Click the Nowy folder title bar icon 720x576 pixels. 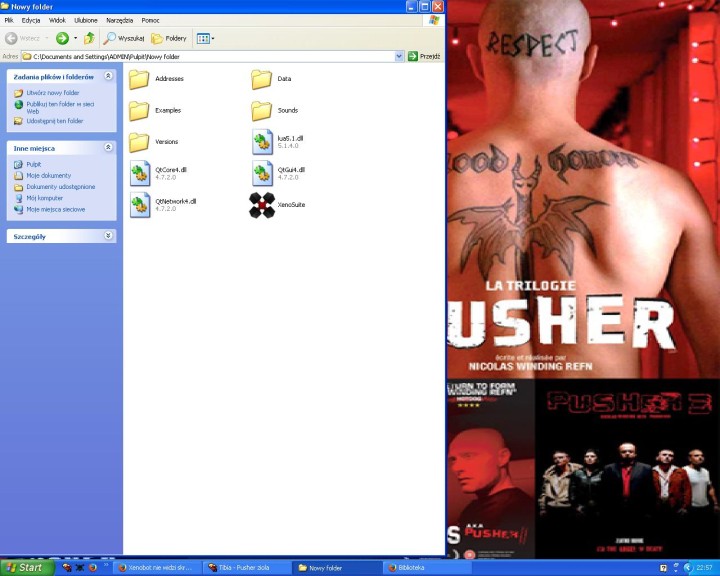(x=5, y=6)
